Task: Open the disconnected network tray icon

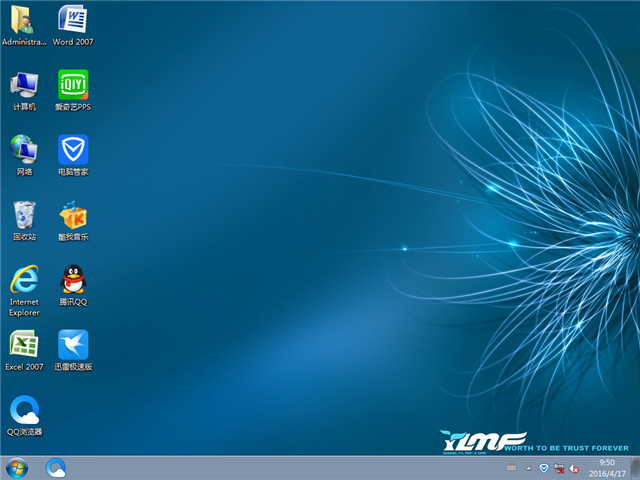Action: (559, 468)
